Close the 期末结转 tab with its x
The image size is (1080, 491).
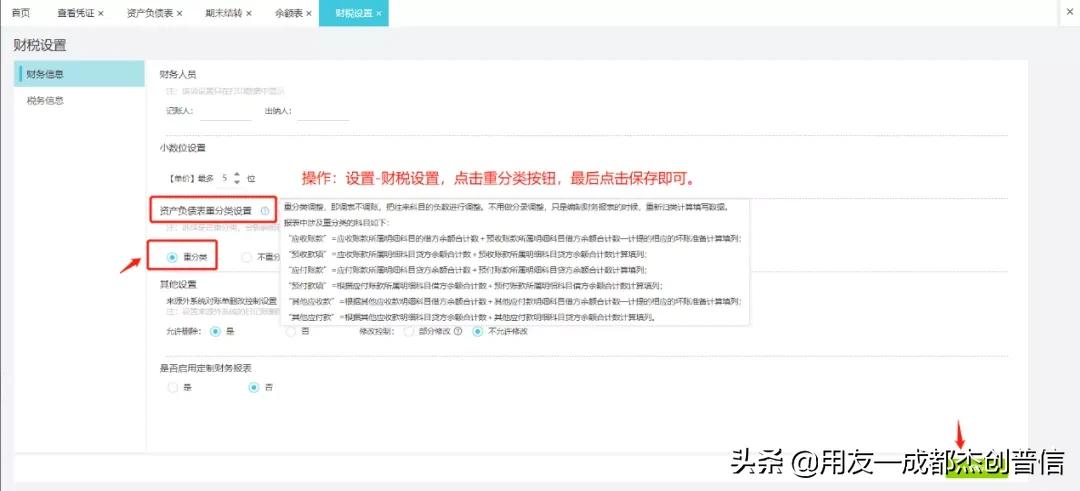pyautogui.click(x=249, y=14)
